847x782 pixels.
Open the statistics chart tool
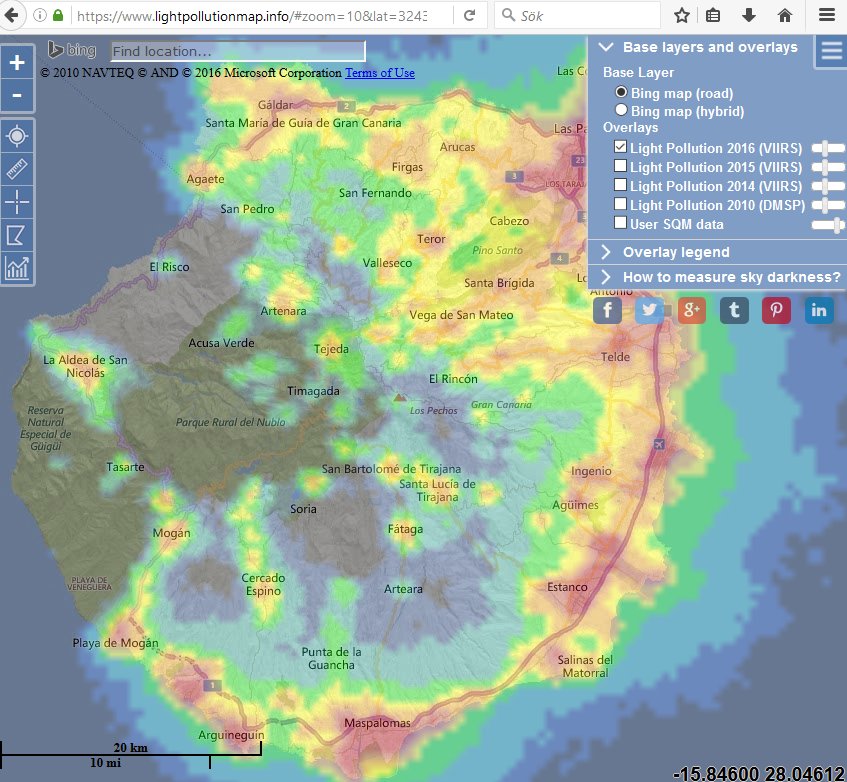(17, 268)
